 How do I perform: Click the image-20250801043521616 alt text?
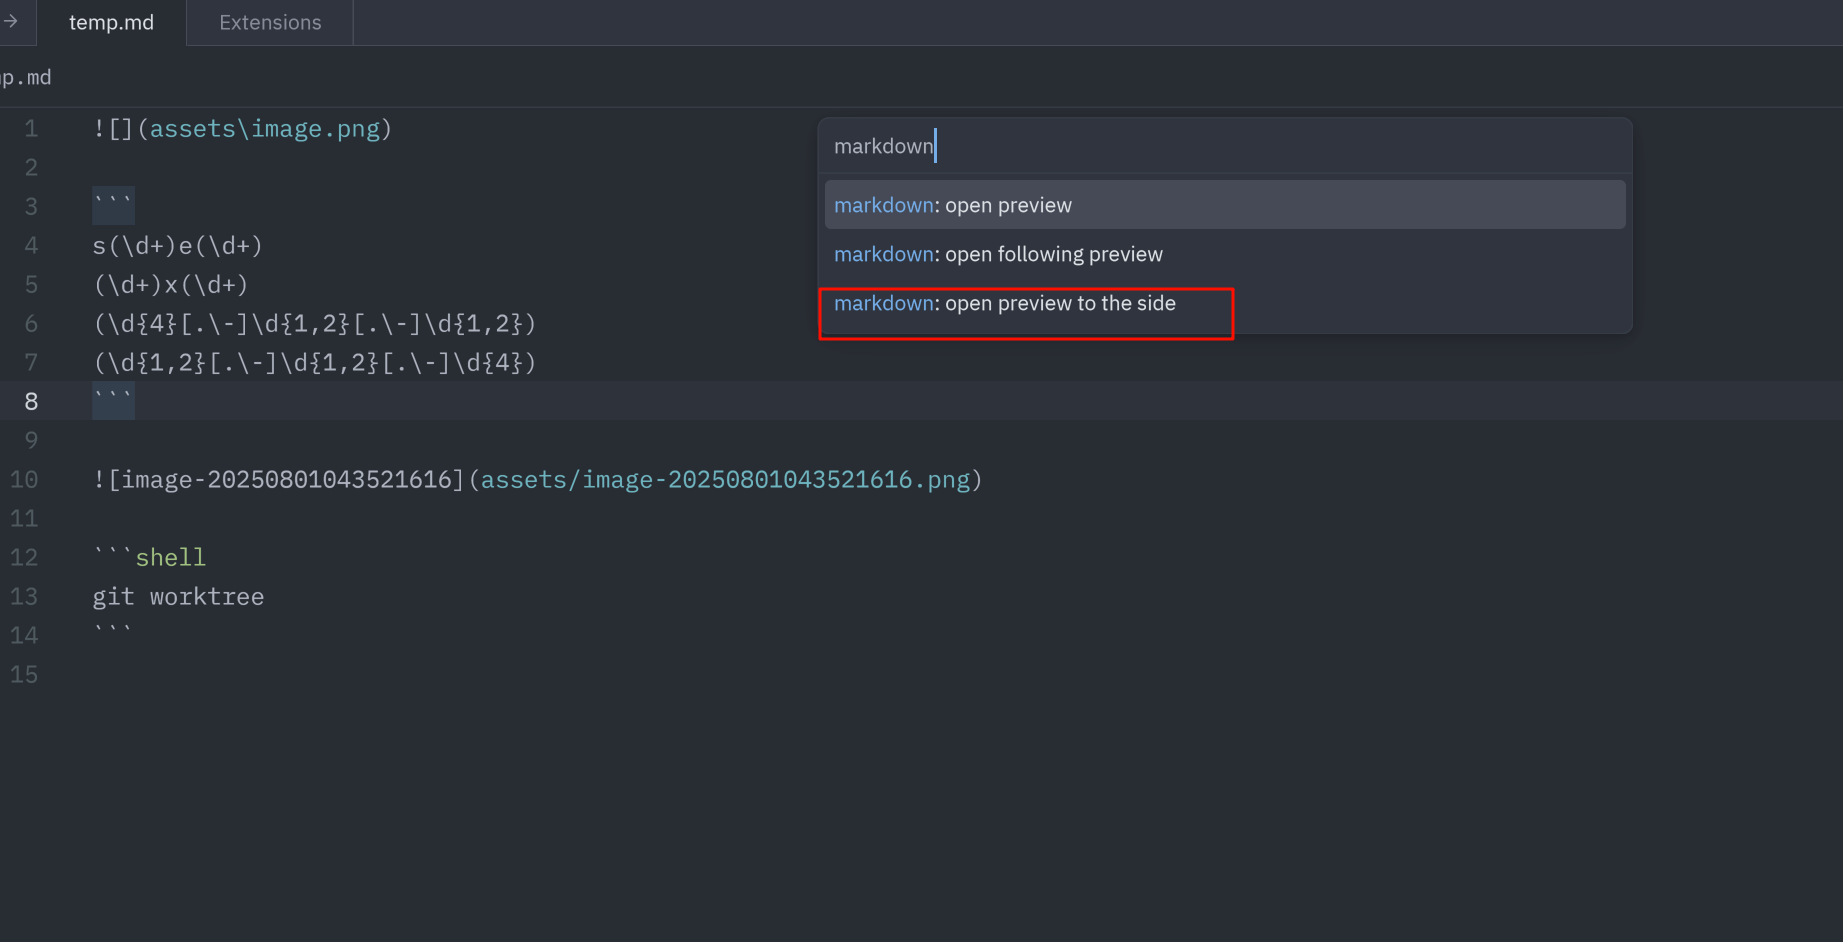tap(286, 480)
